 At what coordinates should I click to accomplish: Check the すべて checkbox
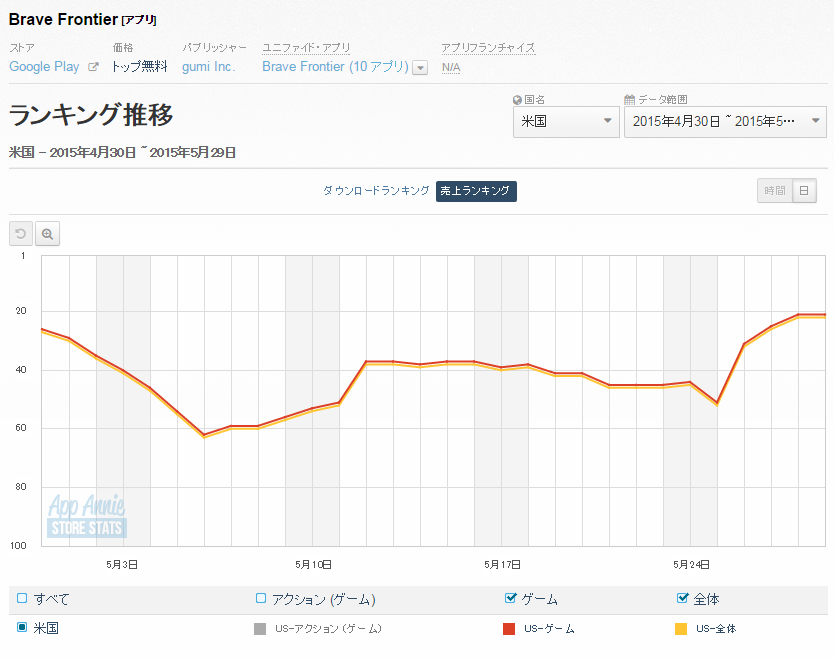22,598
